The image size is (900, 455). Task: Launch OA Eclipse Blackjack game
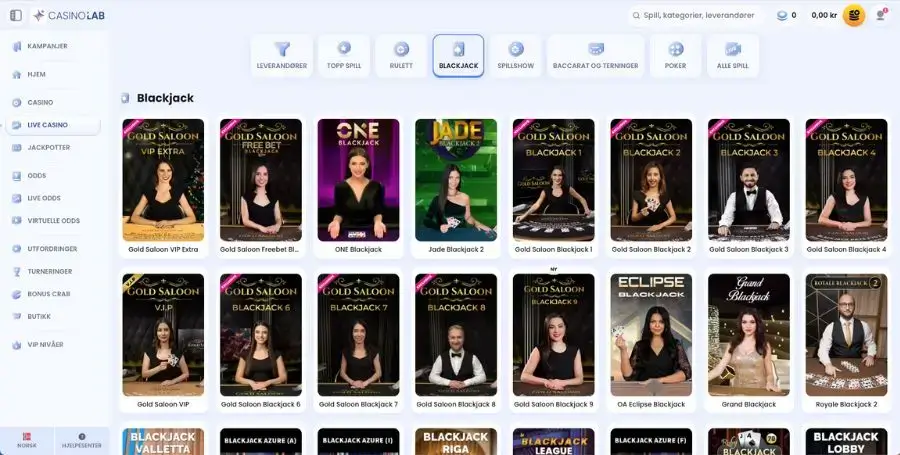click(651, 335)
